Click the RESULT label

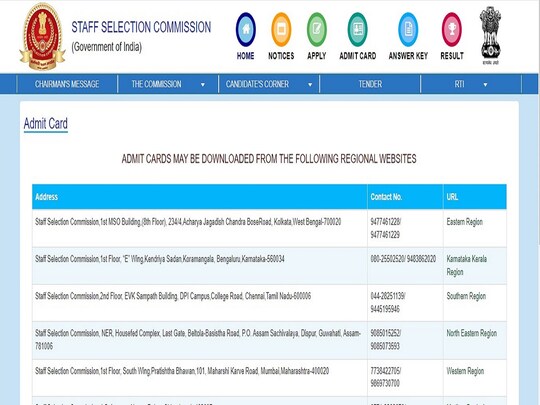coord(452,56)
